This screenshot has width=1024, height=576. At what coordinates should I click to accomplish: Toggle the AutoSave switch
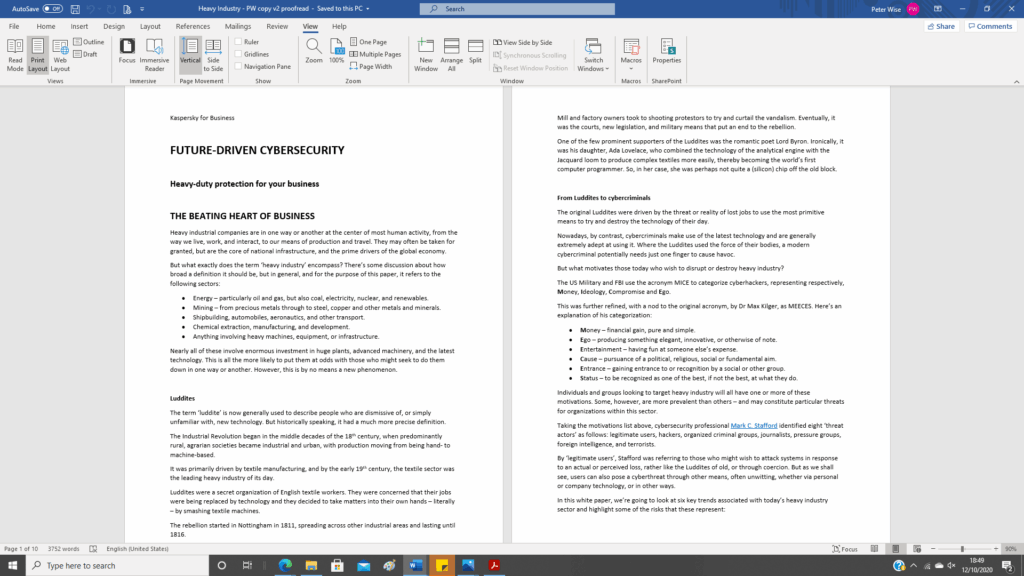[52, 9]
